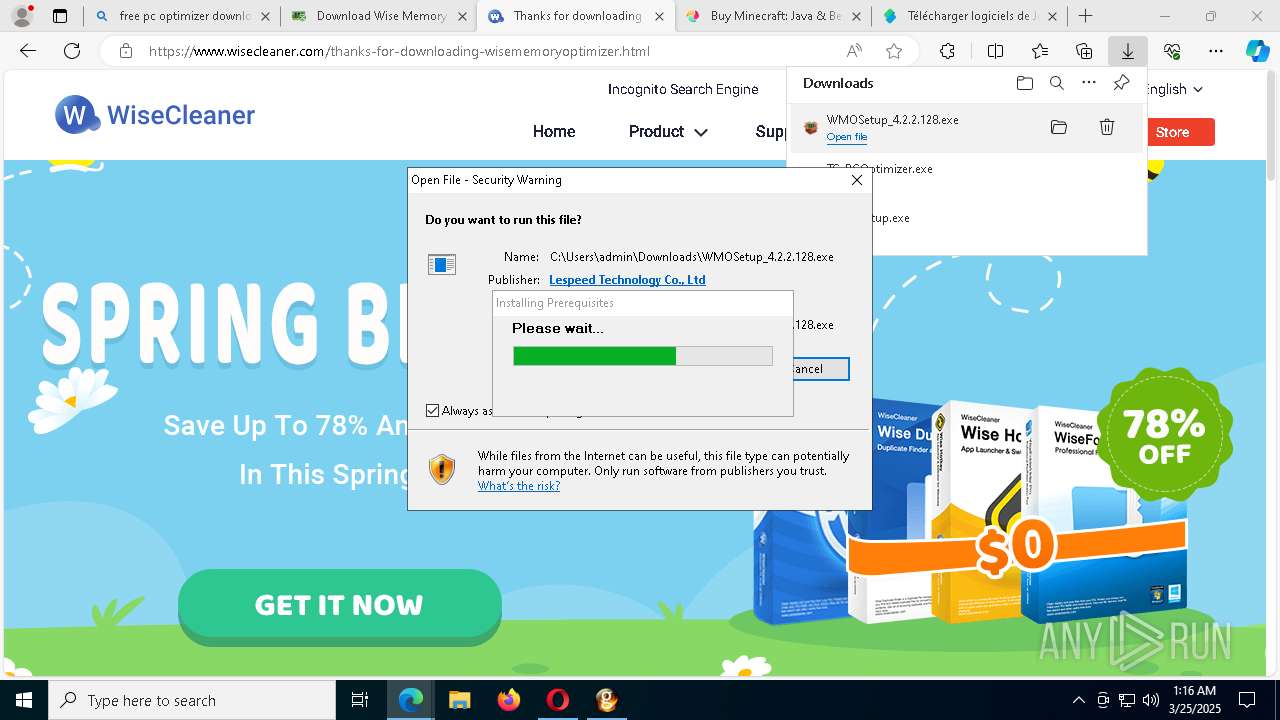
Task: Show WMOSetup file in folder
Action: 1059,127
